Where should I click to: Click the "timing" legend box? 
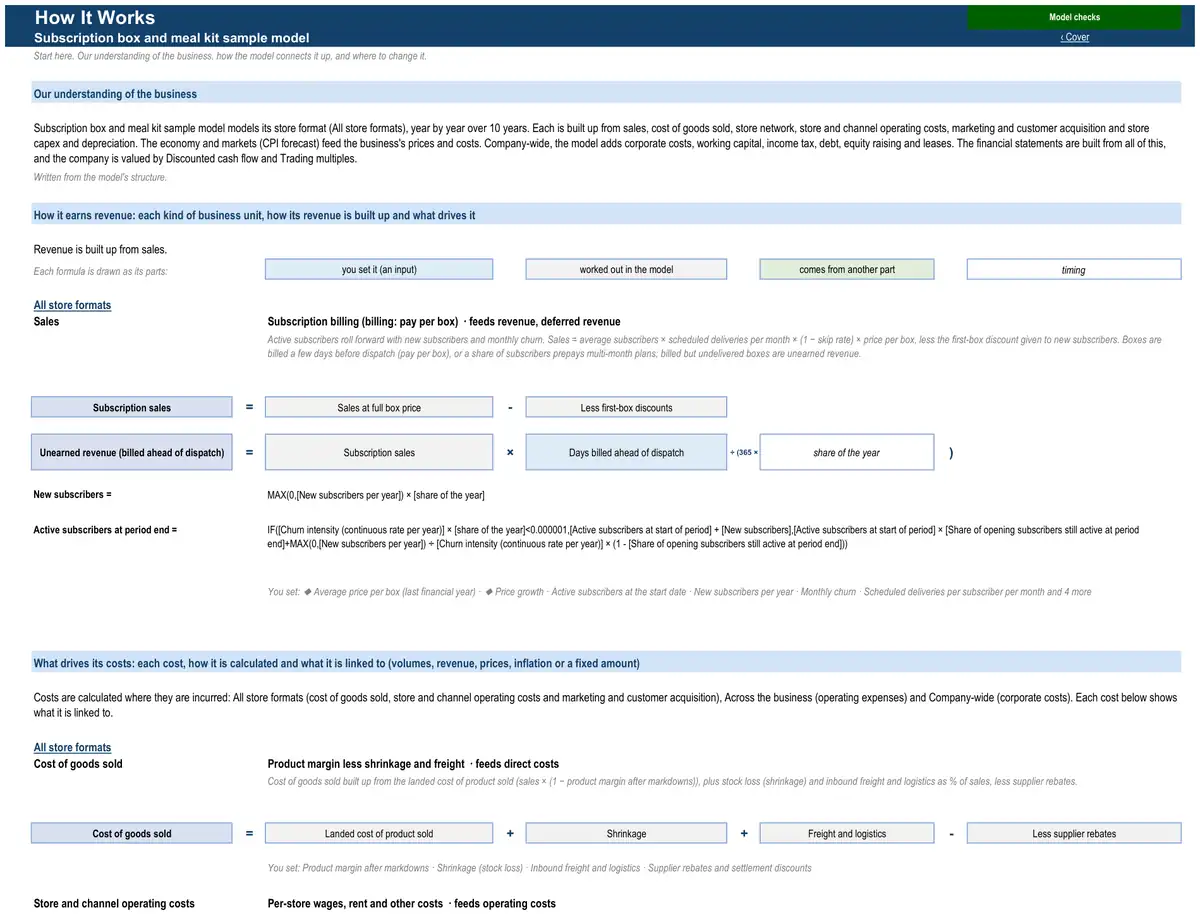pyautogui.click(x=1074, y=269)
